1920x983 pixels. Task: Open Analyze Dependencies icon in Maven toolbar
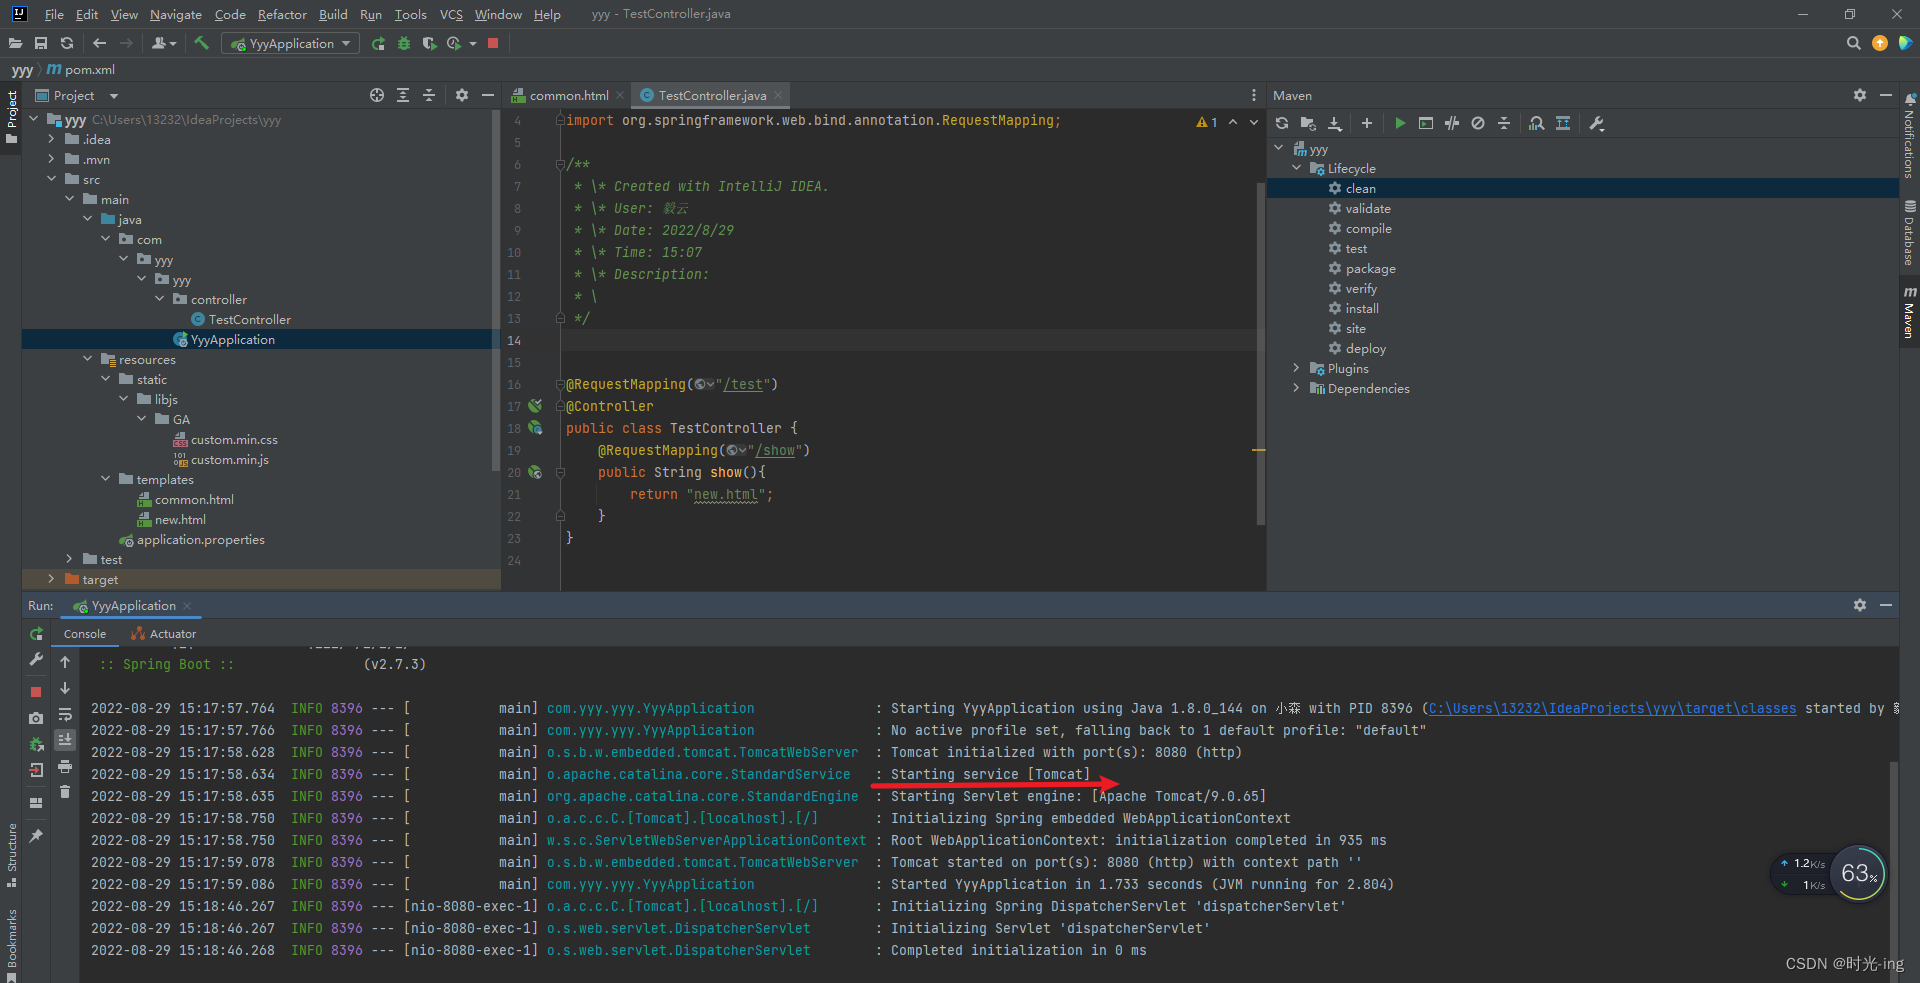pos(1537,123)
